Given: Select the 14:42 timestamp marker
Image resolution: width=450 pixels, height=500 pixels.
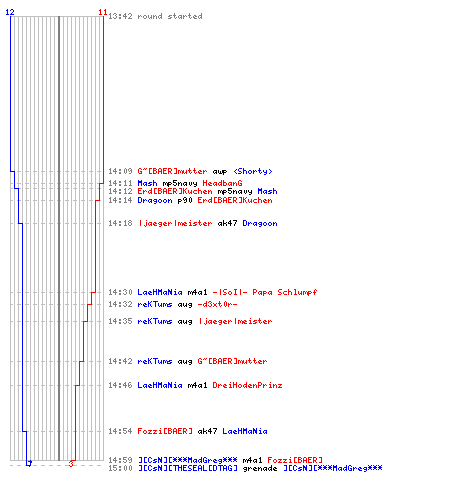Looking at the screenshot, I should click(x=120, y=361).
